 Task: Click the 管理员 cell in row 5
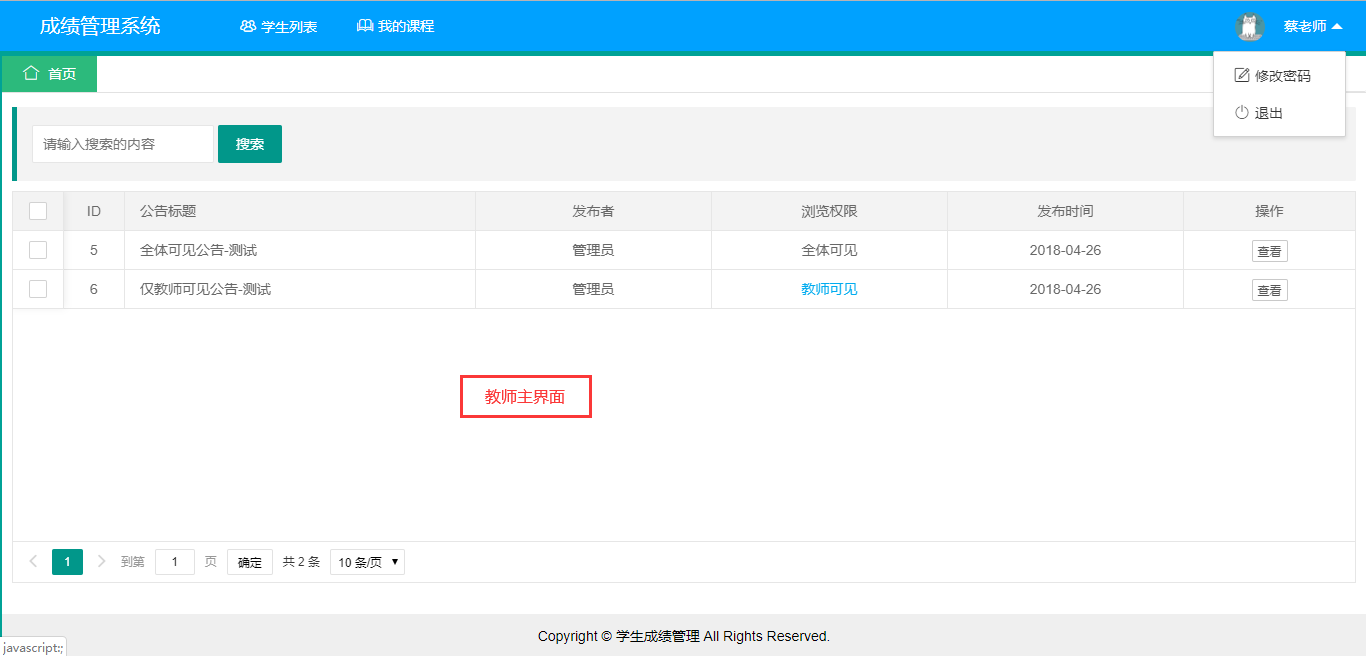(x=593, y=250)
